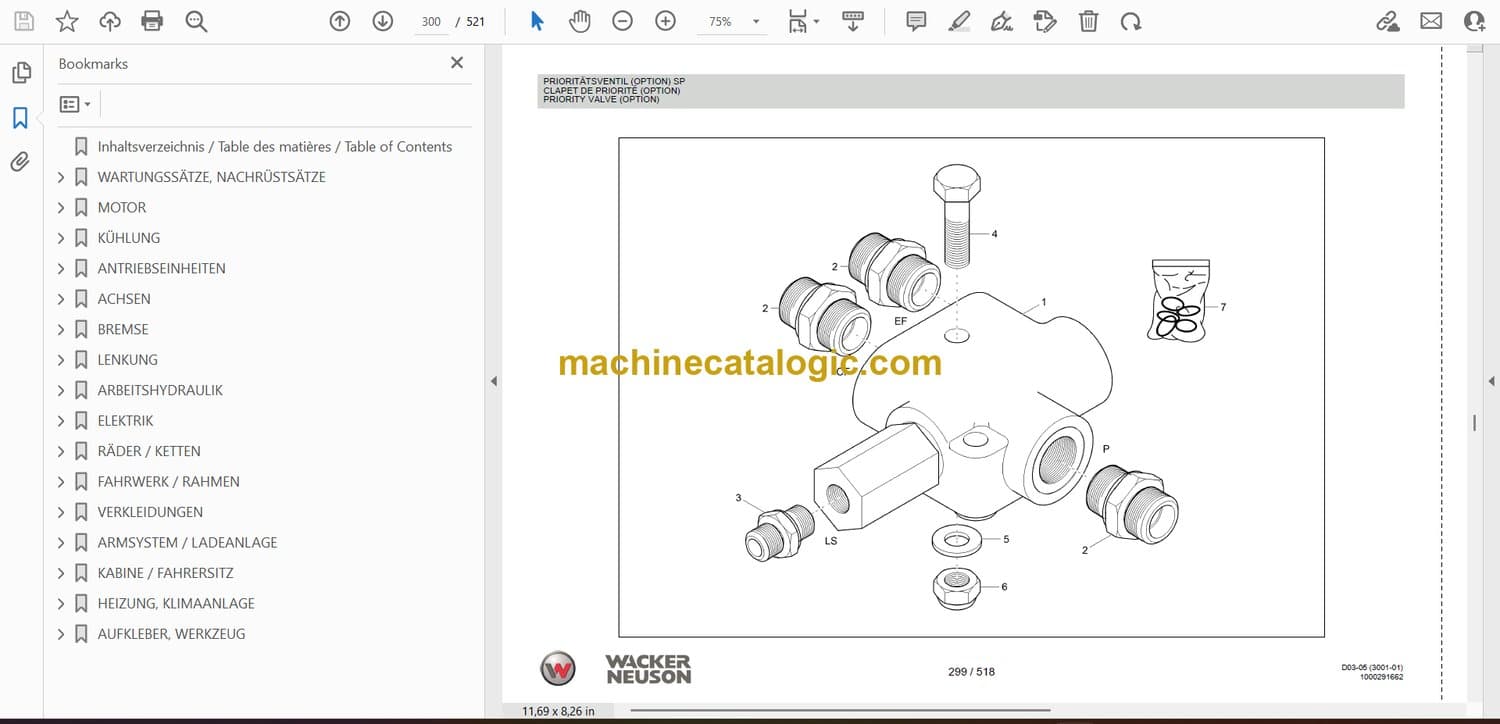Screen dimensions: 1500x724
Task: Toggle the Bookmarks side panel
Action: click(20, 118)
